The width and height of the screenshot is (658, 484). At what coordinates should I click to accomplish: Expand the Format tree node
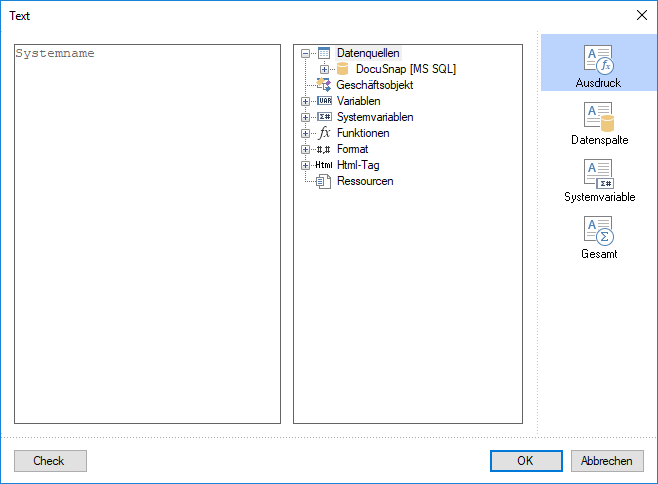pos(306,149)
